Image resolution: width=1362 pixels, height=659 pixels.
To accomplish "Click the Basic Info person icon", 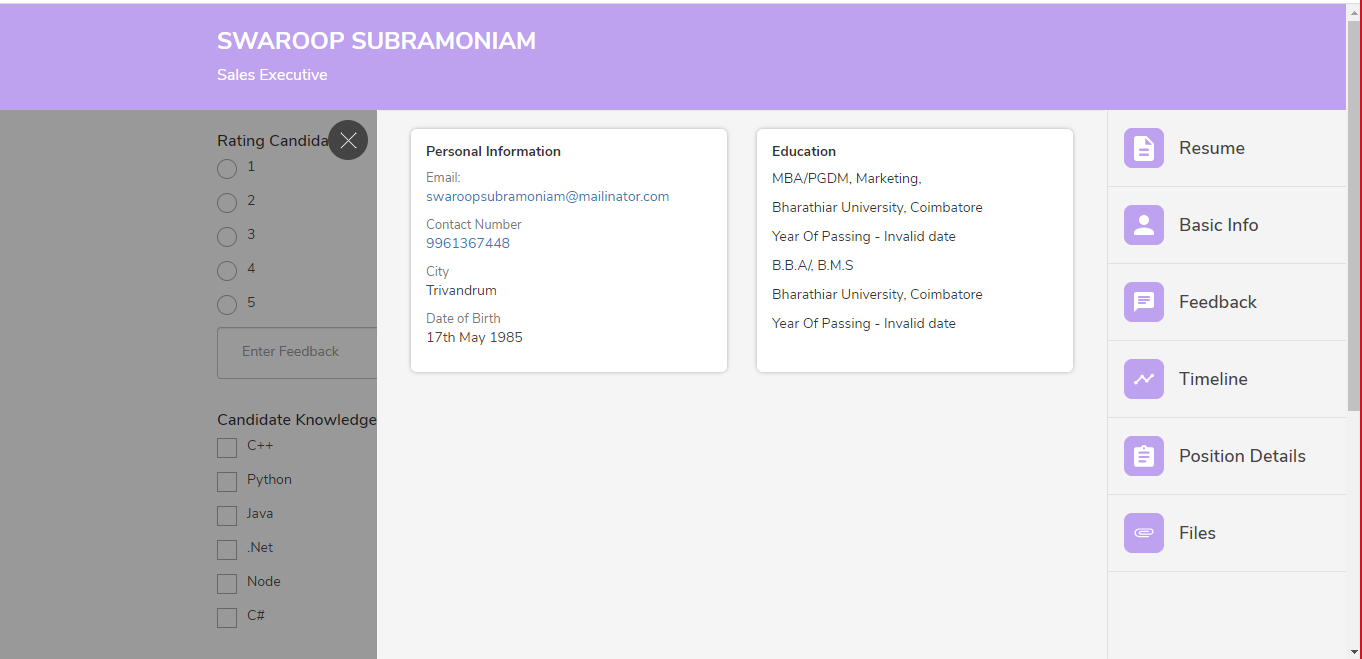I will (x=1143, y=225).
